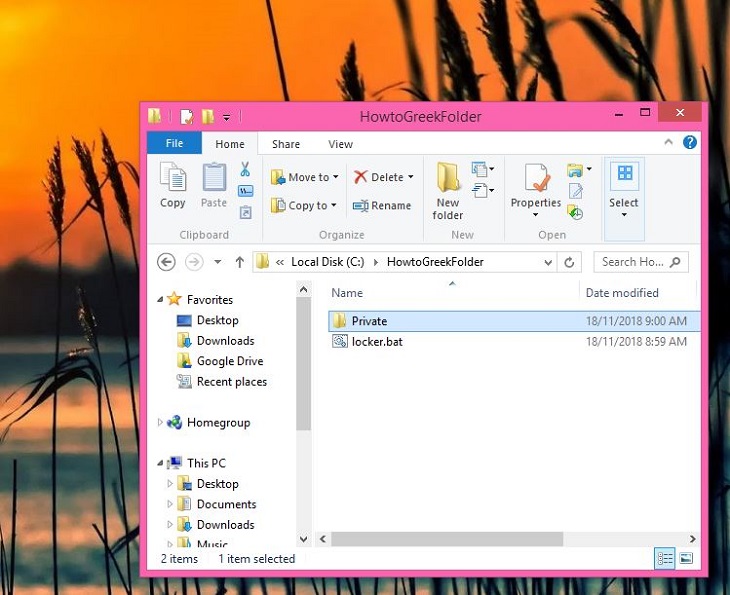The height and width of the screenshot is (595, 730).
Task: Click the Help question mark icon
Action: click(x=689, y=142)
